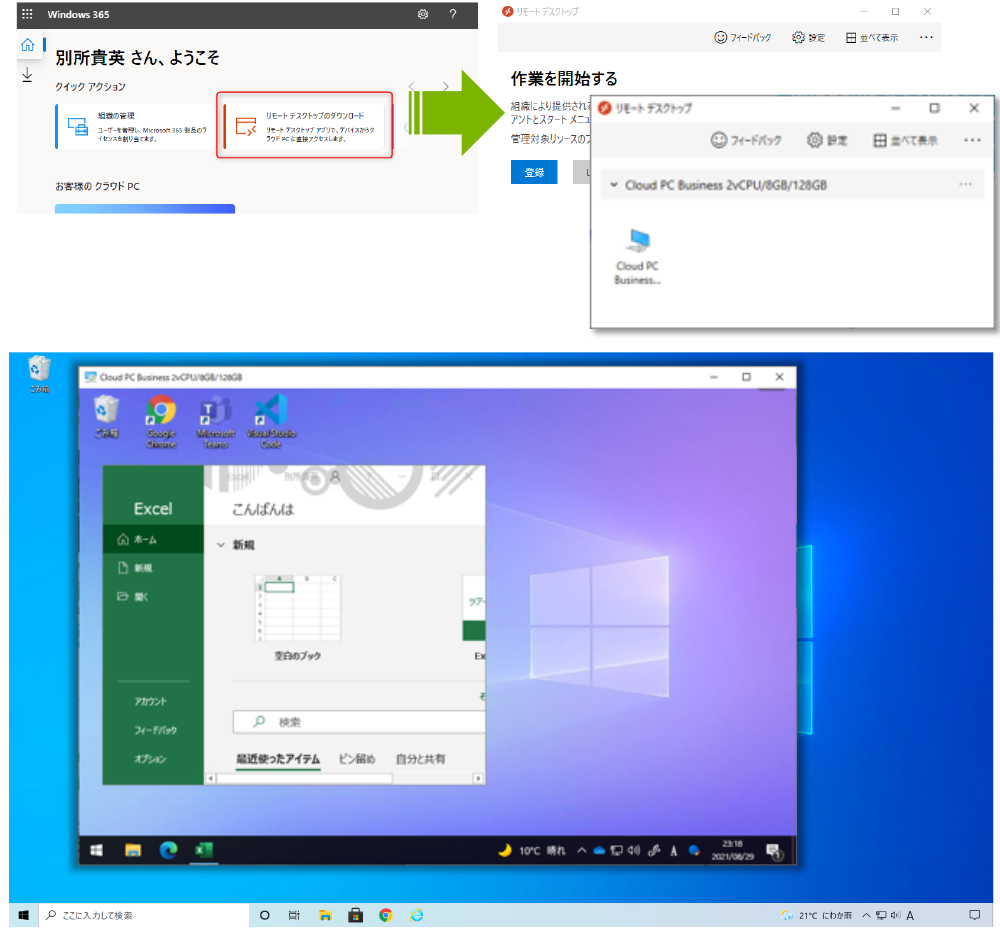Switch to the 自分と共有 tab
This screenshot has height=944, width=1000.
pos(420,758)
